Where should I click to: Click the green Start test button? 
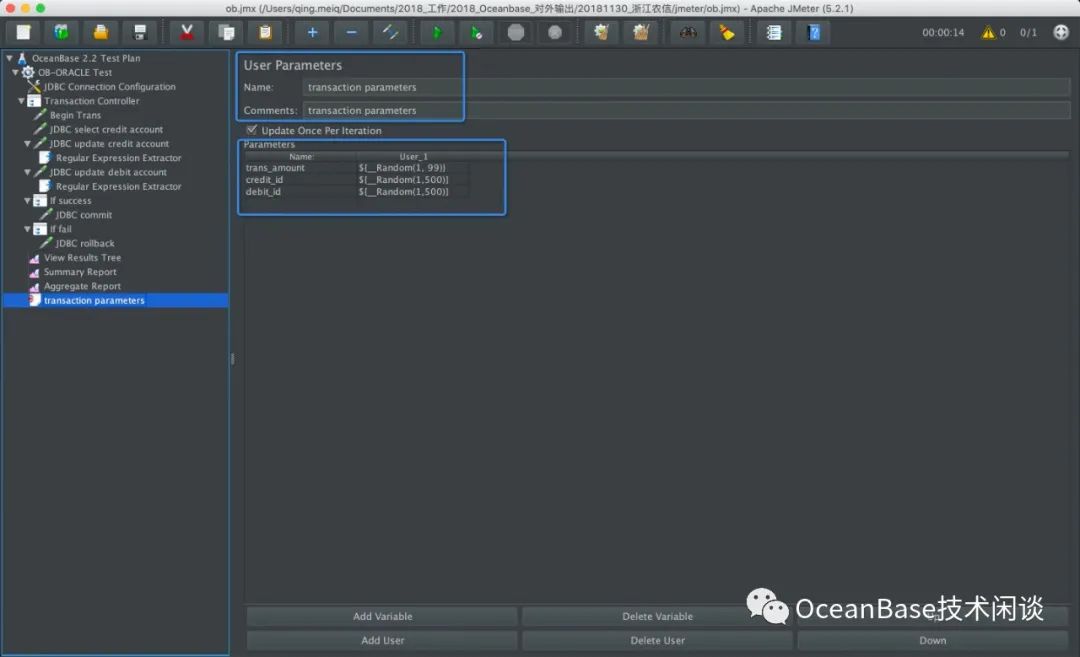pos(437,32)
